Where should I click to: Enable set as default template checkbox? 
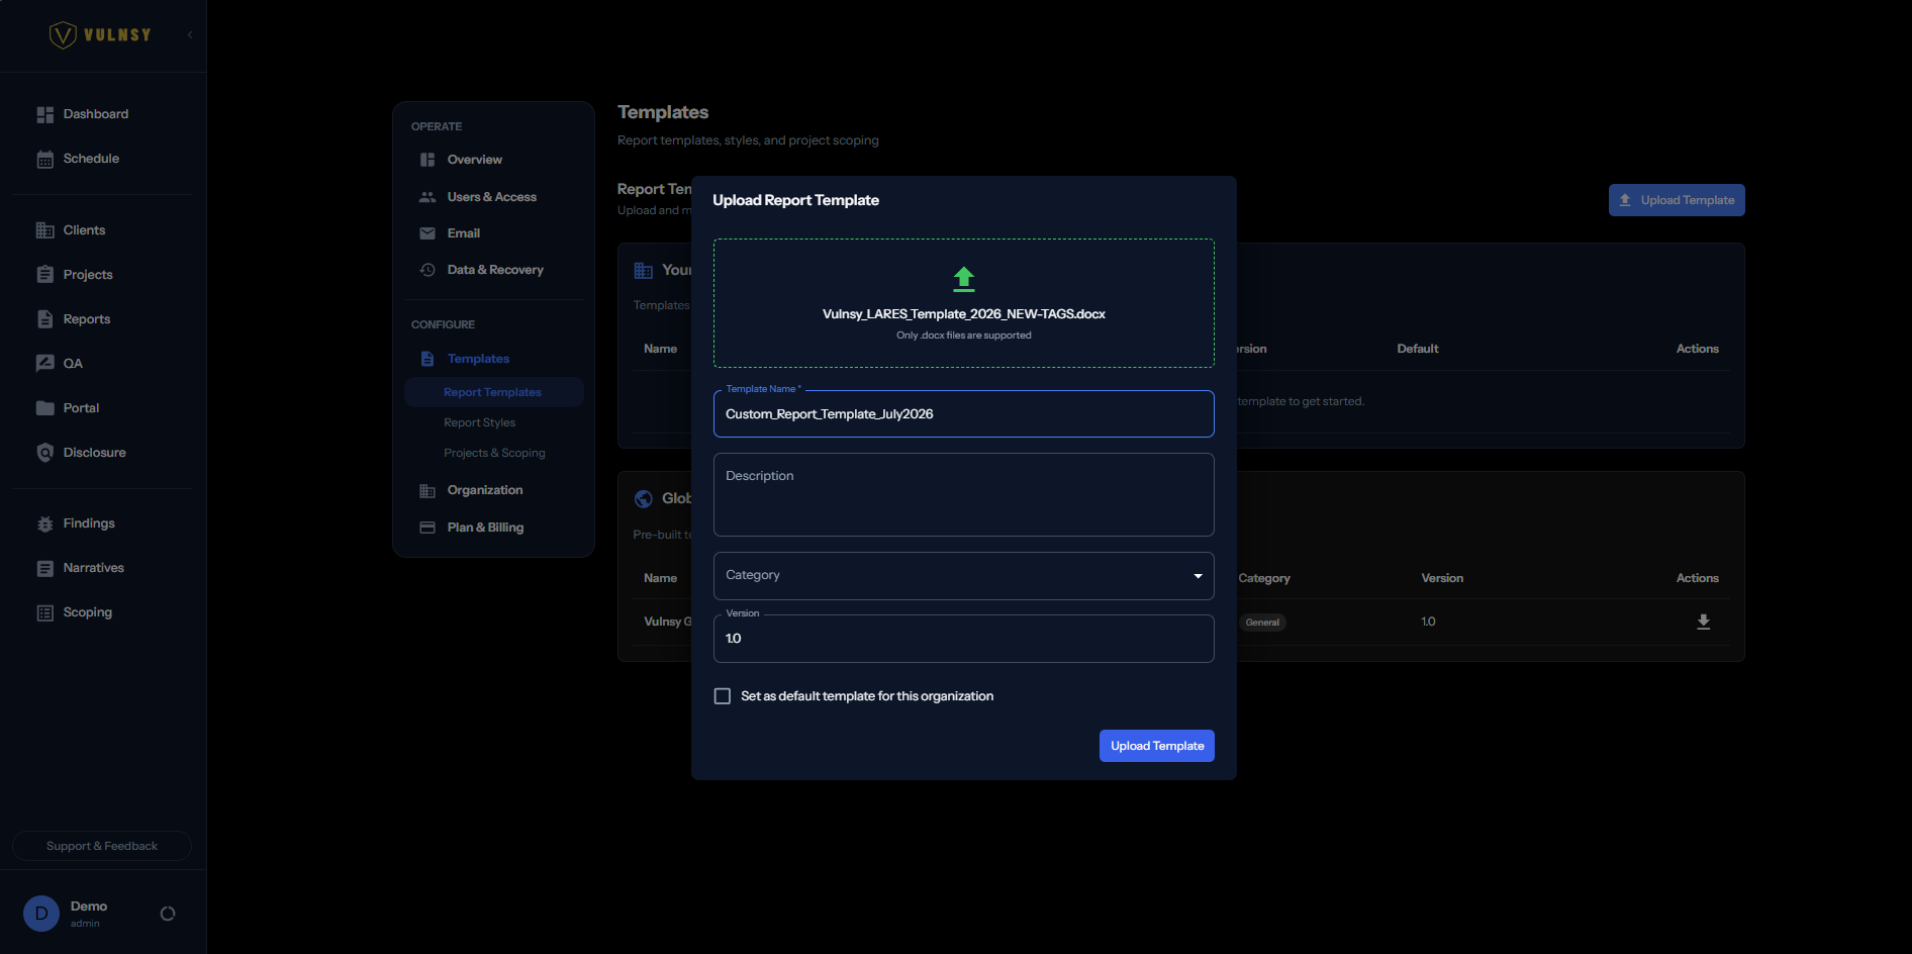(x=722, y=696)
